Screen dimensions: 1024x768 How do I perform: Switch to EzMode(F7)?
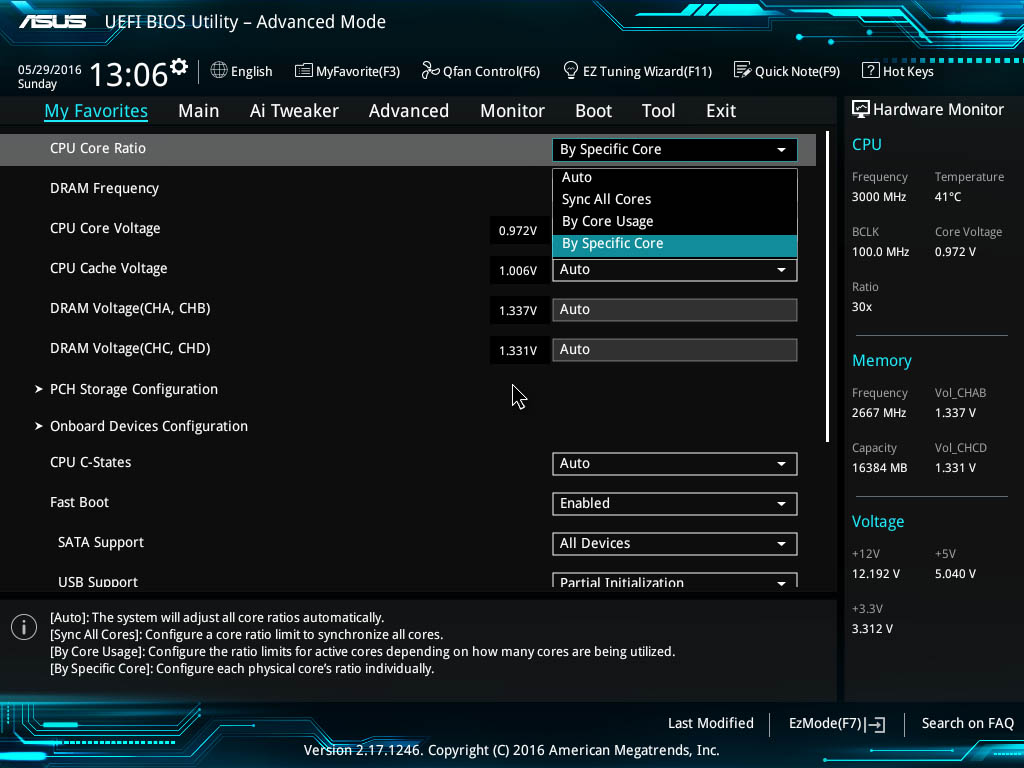[837, 724]
